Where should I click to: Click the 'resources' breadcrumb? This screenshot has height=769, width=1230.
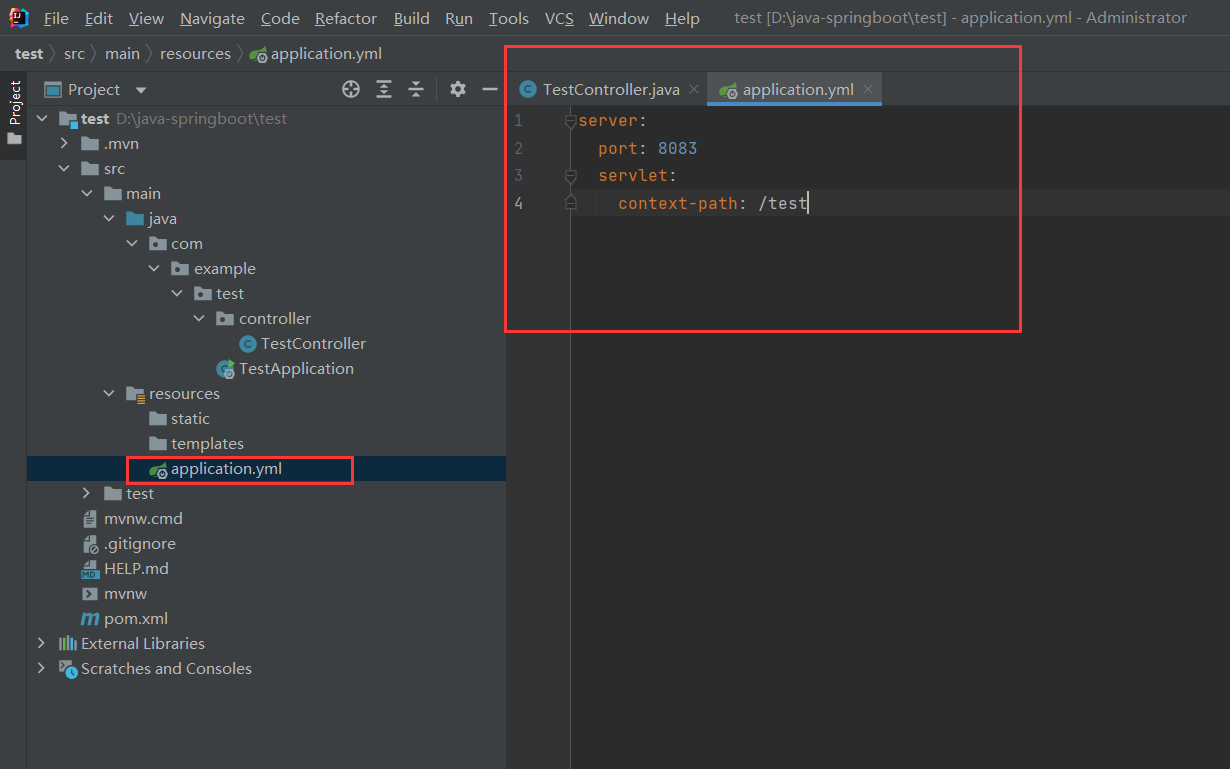[195, 54]
